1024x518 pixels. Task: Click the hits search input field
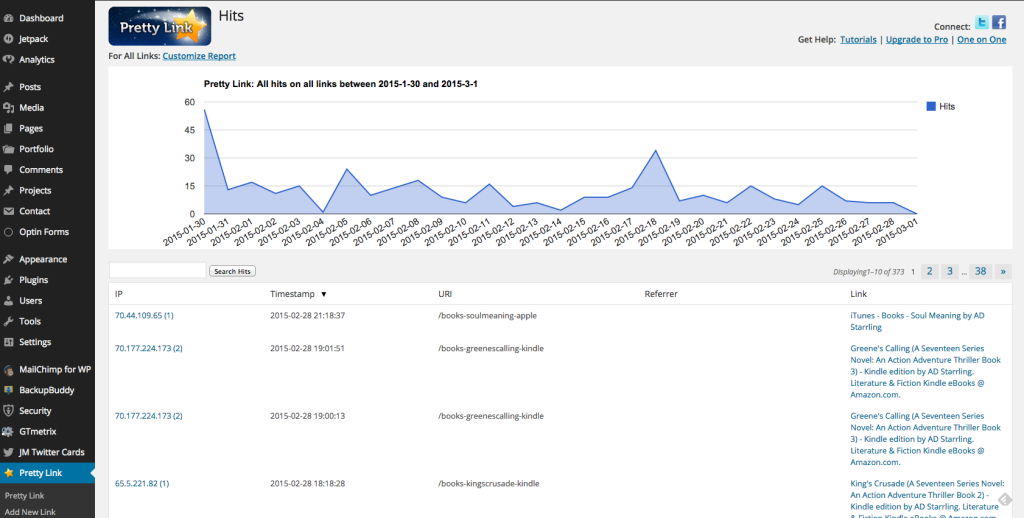157,271
